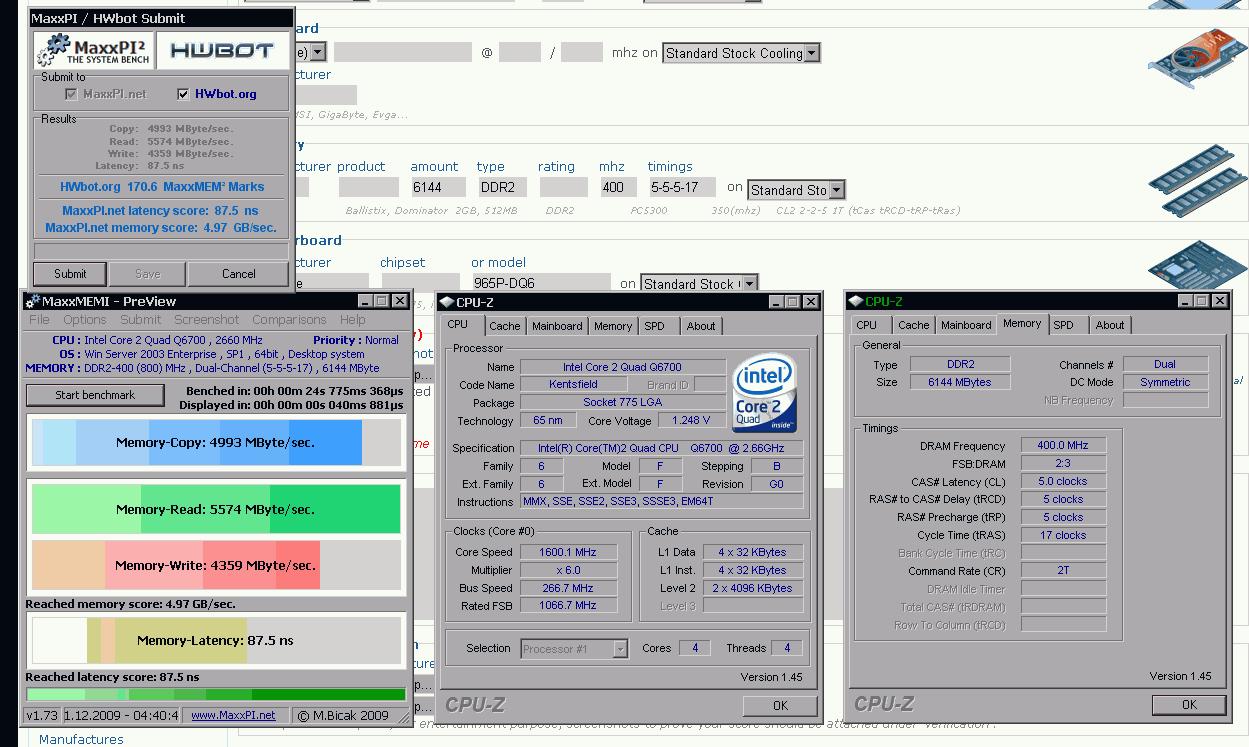Toggle the HWbot.org submit checkbox
This screenshot has width=1249, height=747.
183,94
